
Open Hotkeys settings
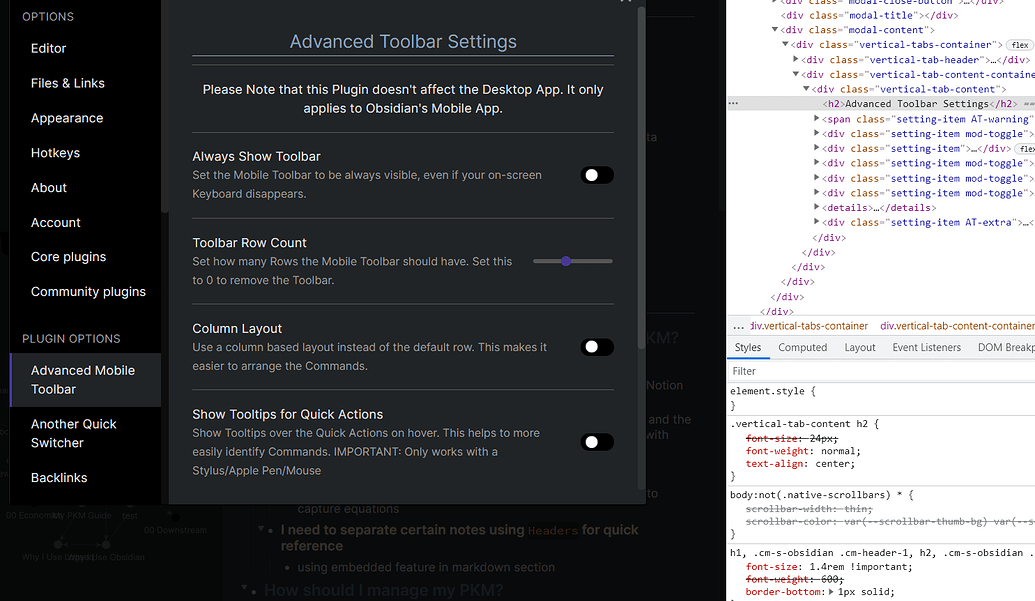click(x=55, y=153)
